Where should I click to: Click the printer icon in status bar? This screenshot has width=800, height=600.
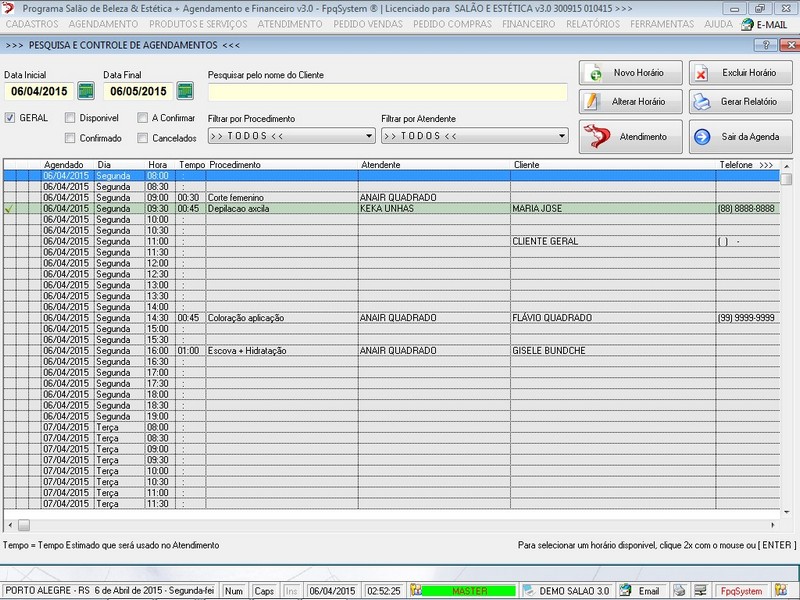(x=679, y=591)
